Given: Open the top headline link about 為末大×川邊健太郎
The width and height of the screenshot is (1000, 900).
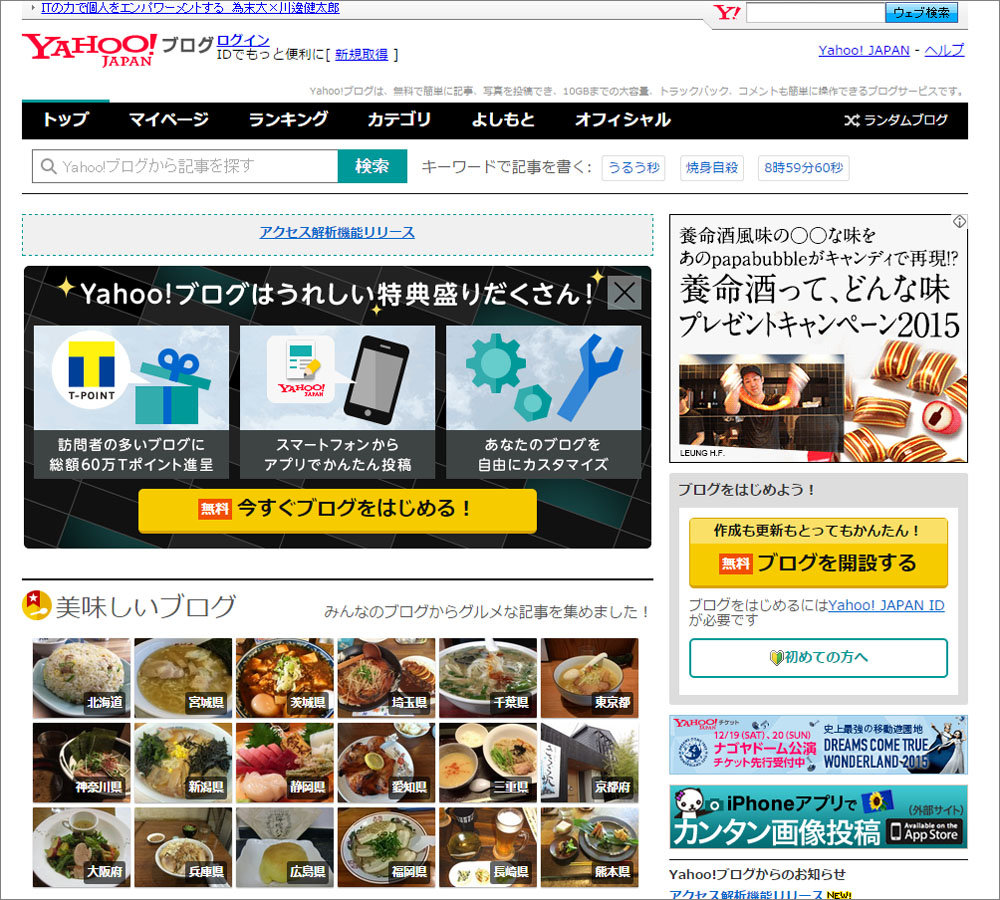Looking at the screenshot, I should (190, 8).
